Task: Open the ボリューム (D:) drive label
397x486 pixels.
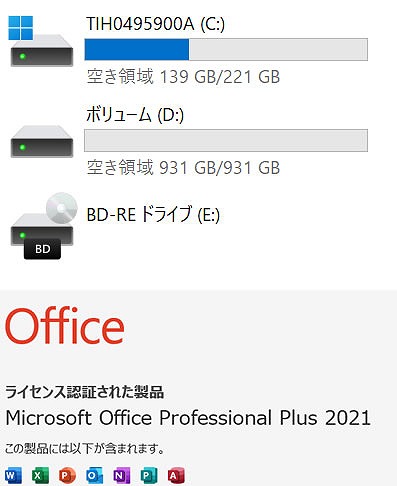Action: tap(135, 115)
